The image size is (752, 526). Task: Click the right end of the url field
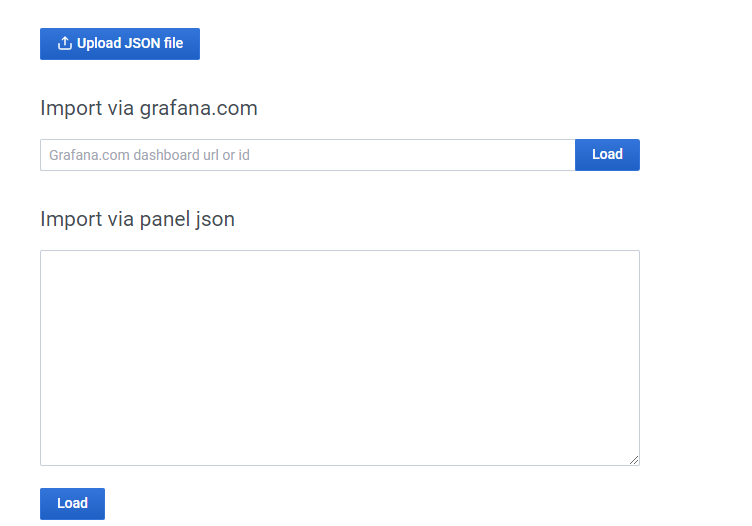pyautogui.click(x=562, y=155)
